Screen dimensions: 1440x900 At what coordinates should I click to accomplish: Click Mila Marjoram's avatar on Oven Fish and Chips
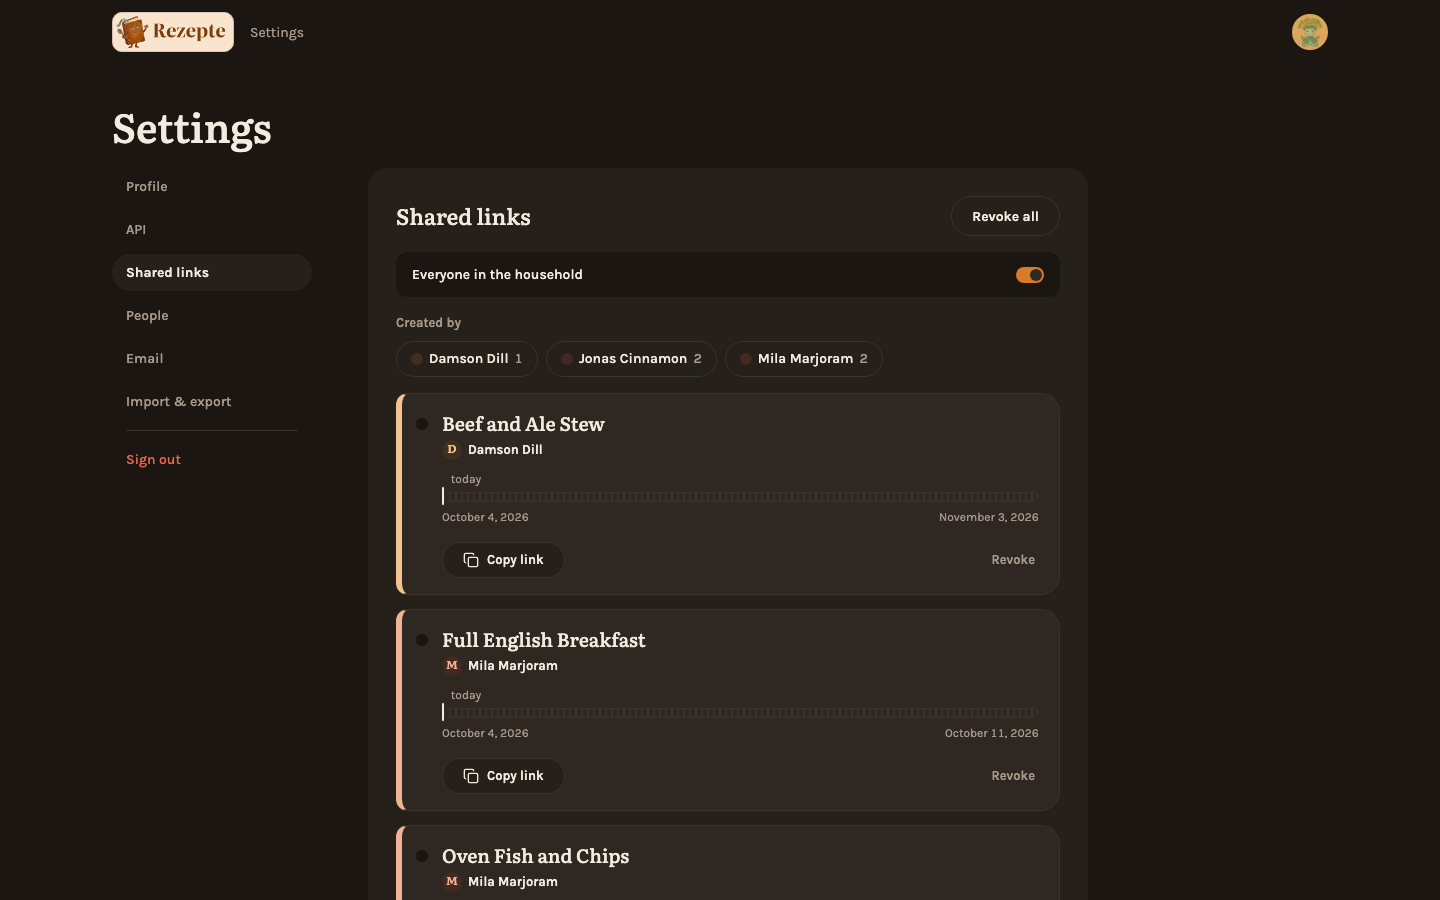[x=452, y=882]
